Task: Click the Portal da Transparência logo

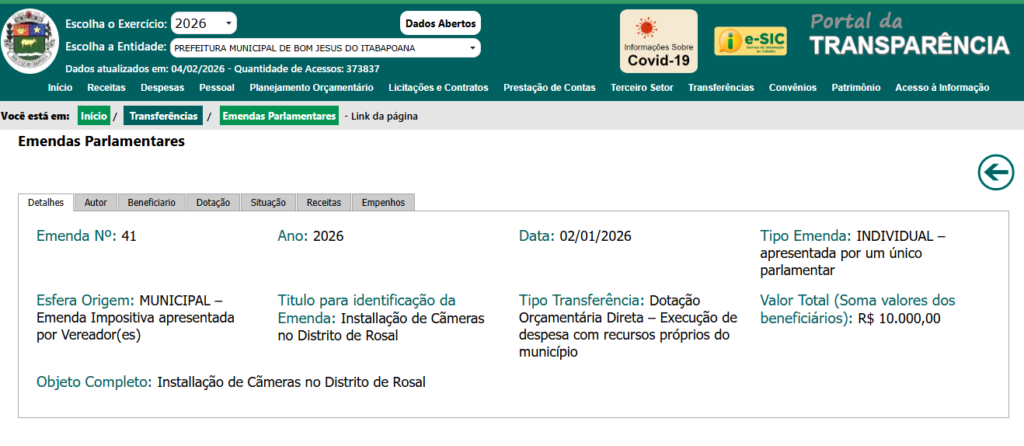Action: (x=908, y=37)
